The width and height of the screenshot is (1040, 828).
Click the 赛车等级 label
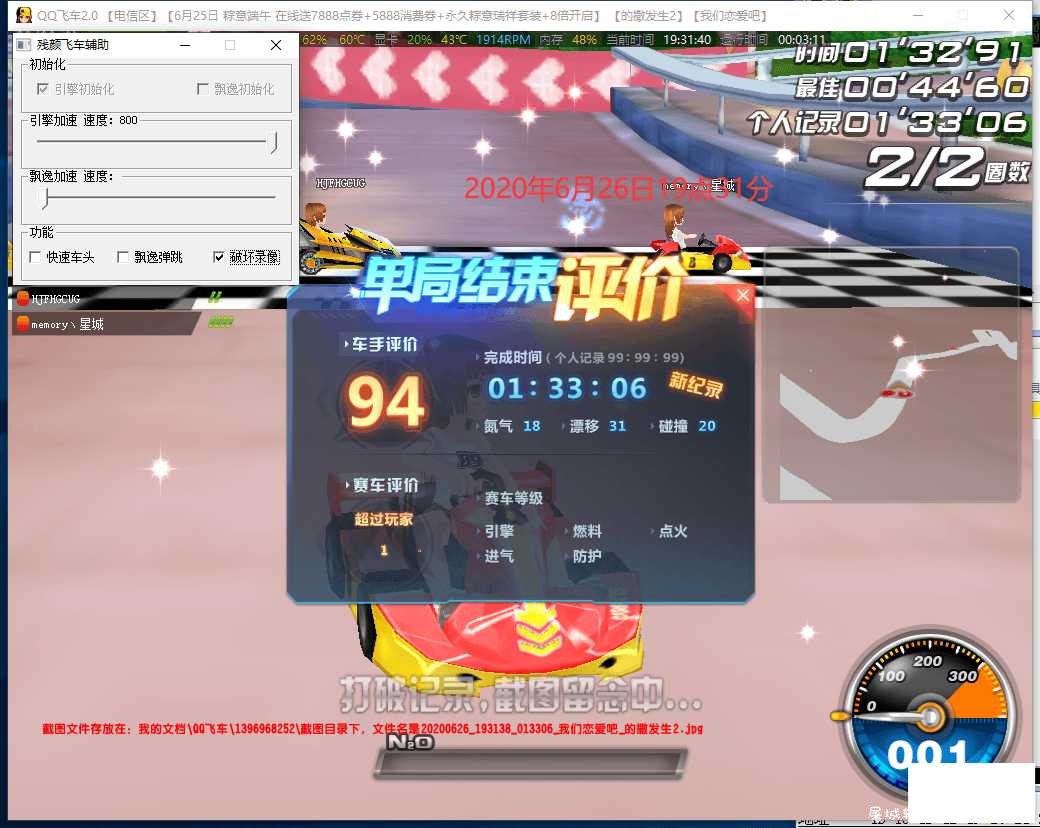pyautogui.click(x=513, y=498)
